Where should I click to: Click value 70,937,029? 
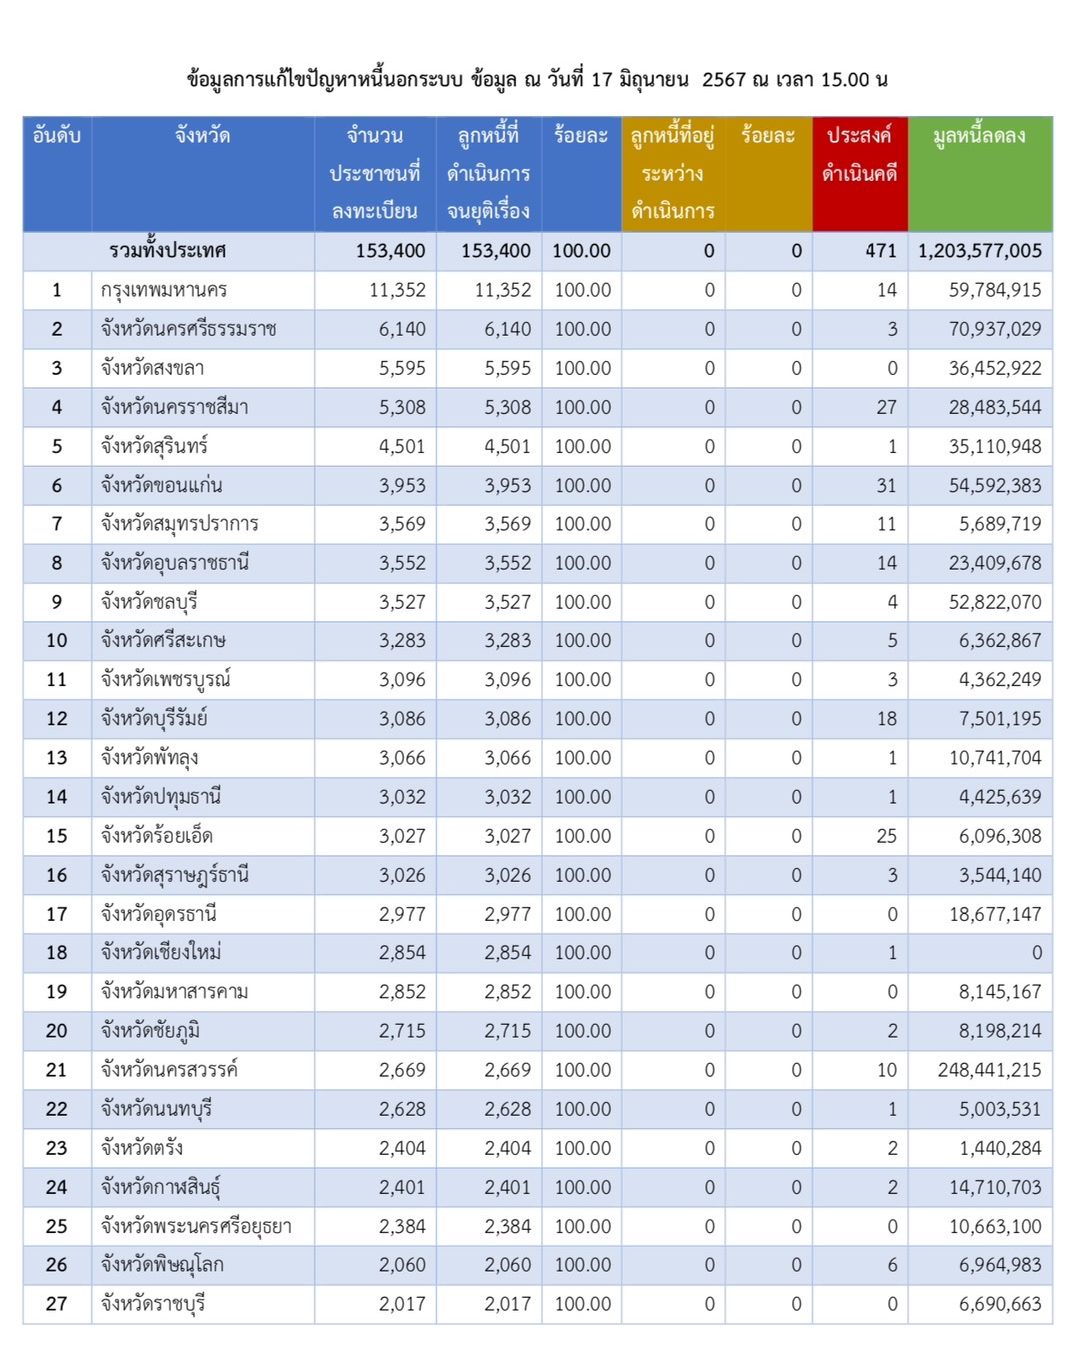click(995, 329)
